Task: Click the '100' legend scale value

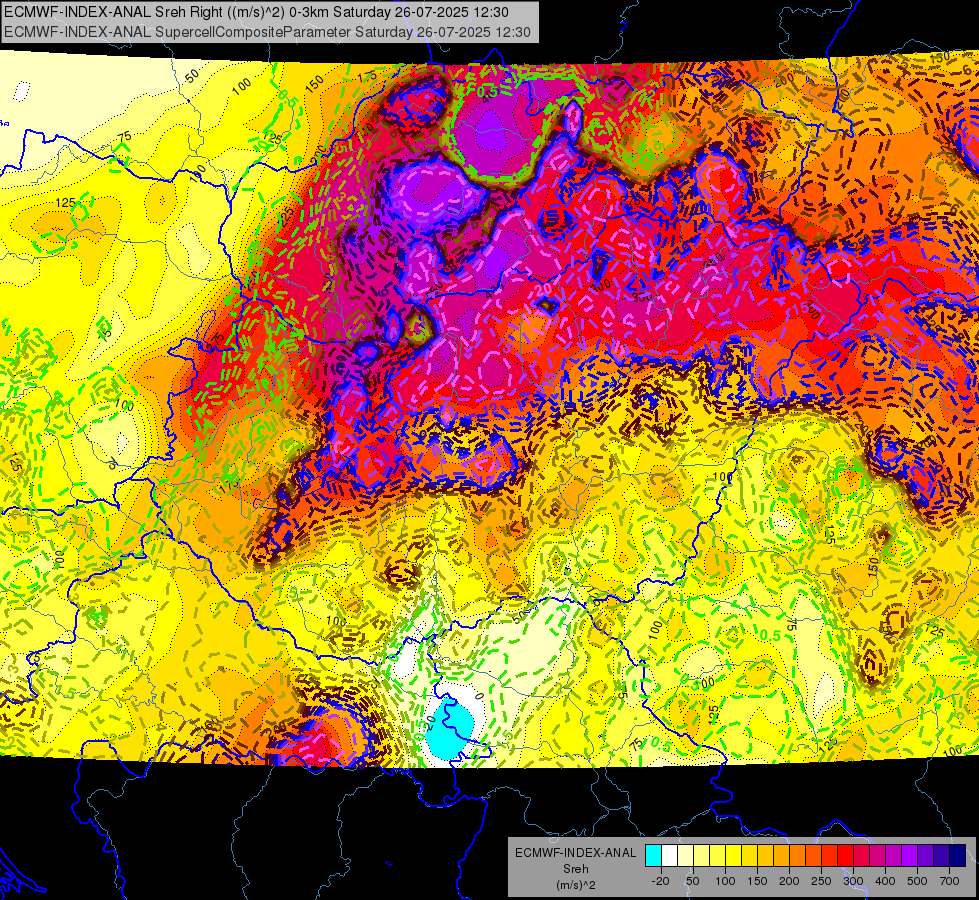Action: (725, 881)
